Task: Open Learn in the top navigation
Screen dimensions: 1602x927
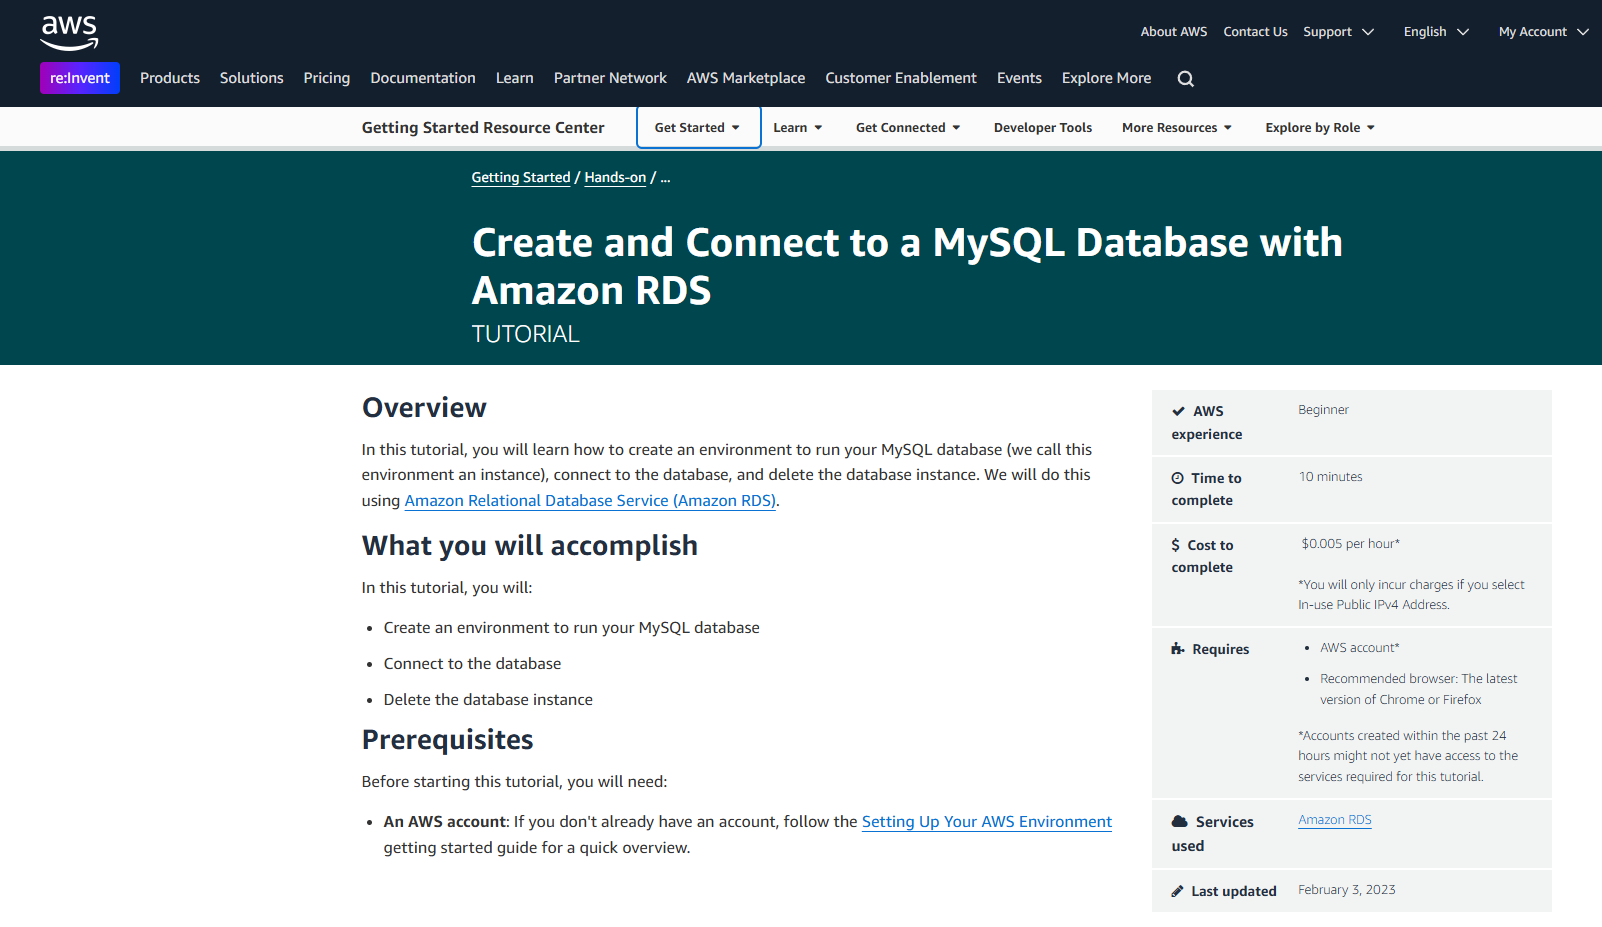Action: click(x=515, y=78)
